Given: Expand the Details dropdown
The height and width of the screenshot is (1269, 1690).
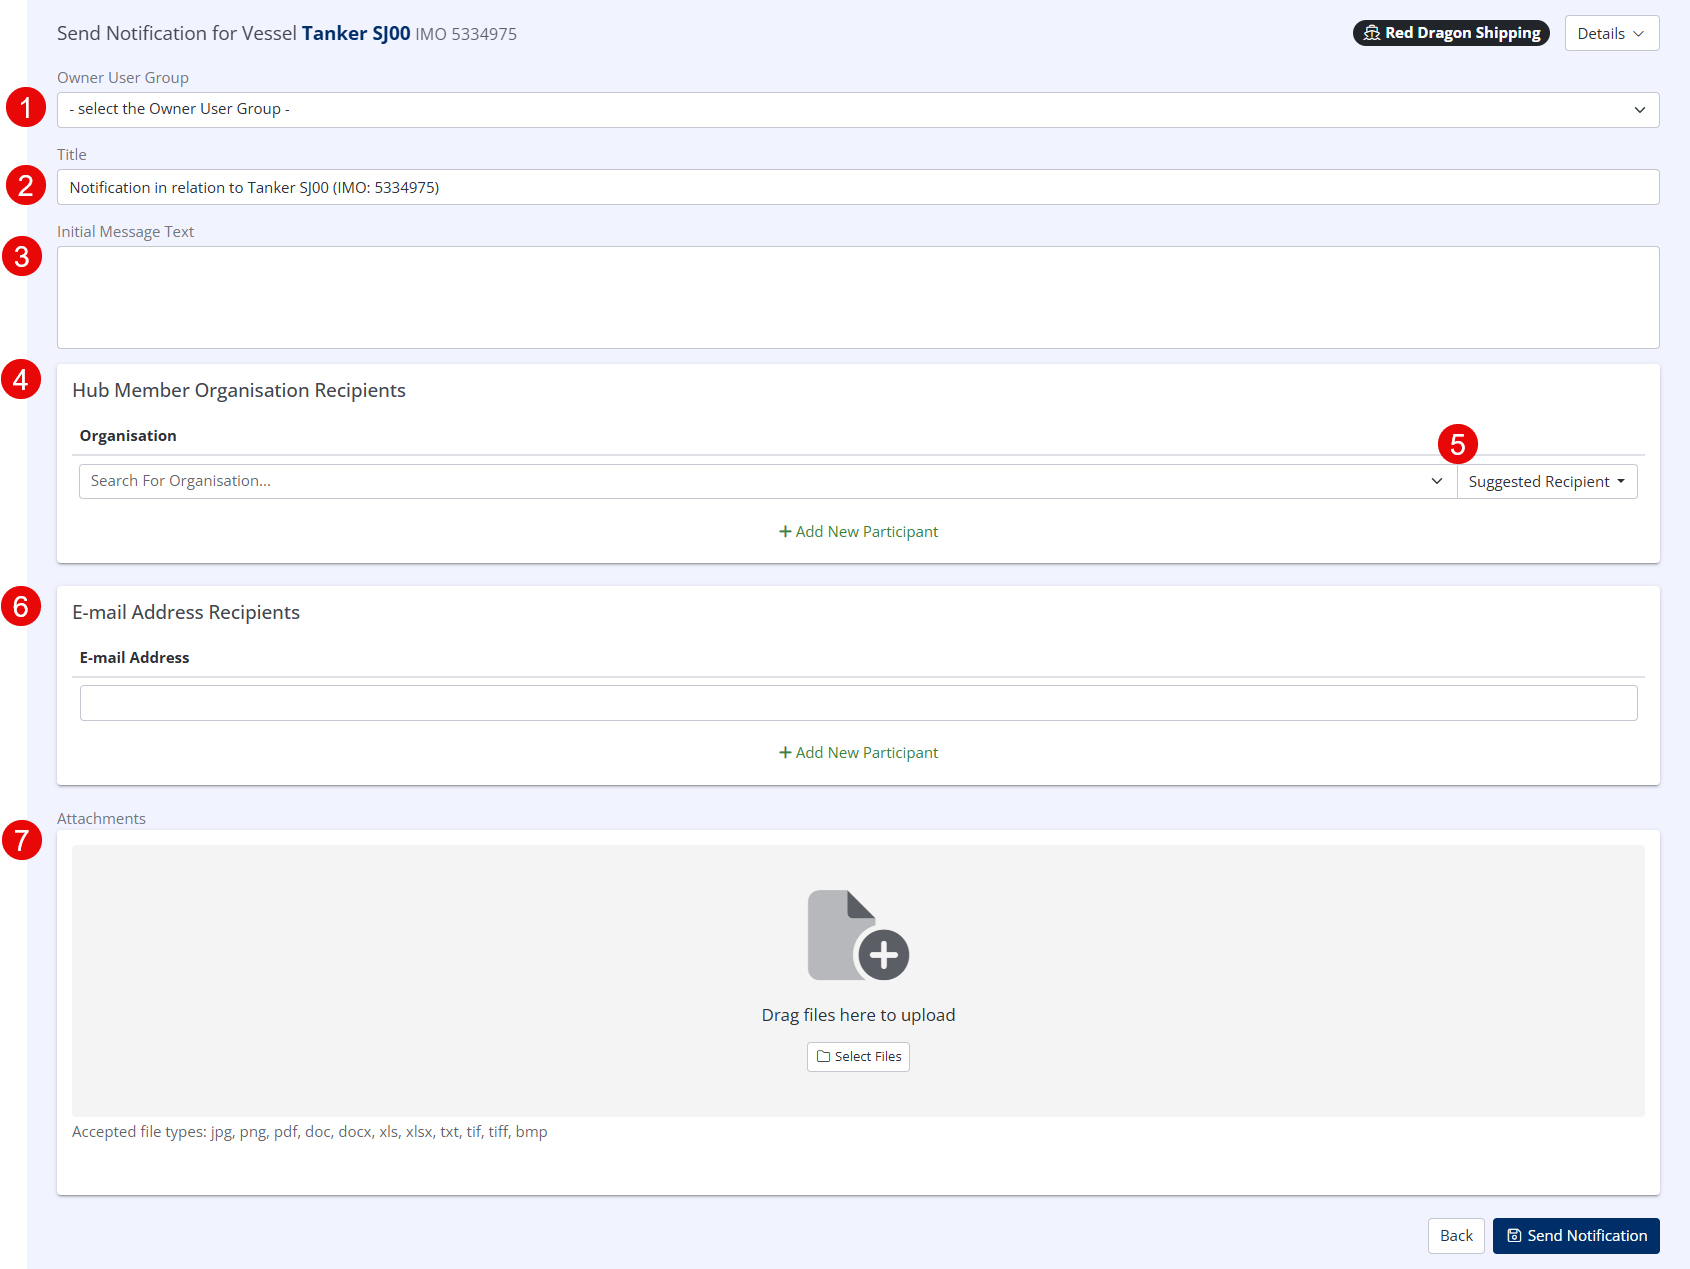Looking at the screenshot, I should pyautogui.click(x=1611, y=33).
